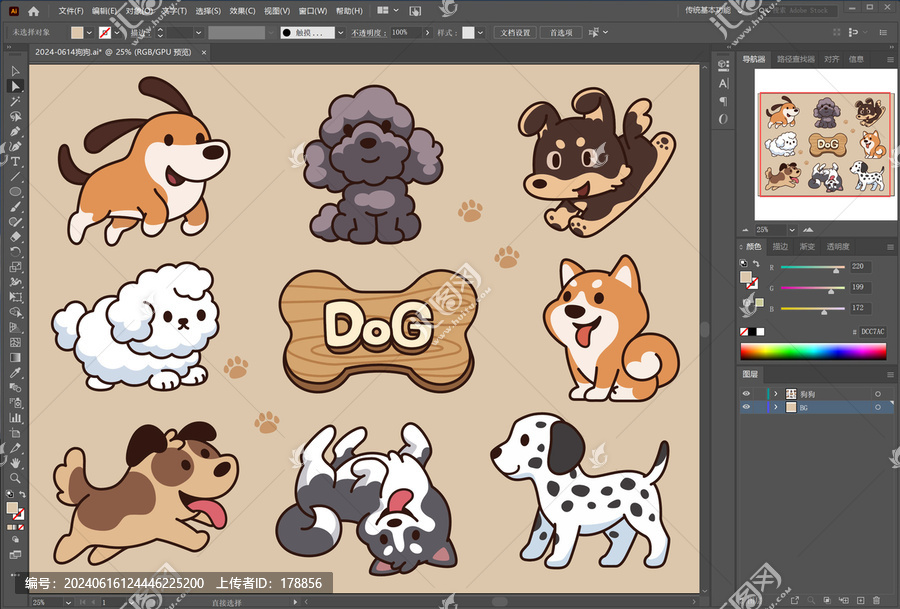900x609 pixels.
Task: Click the 首选项 button
Action: [x=561, y=33]
